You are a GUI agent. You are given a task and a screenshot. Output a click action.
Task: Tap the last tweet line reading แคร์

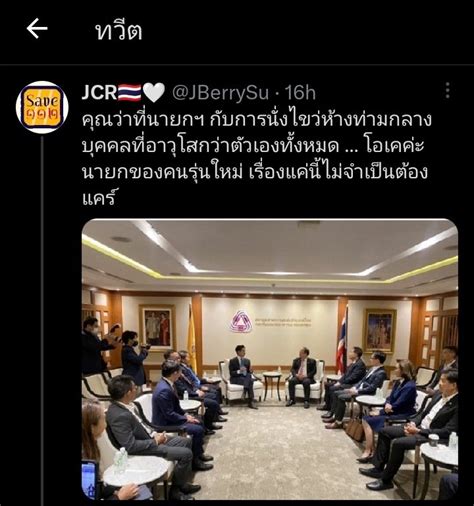click(99, 199)
